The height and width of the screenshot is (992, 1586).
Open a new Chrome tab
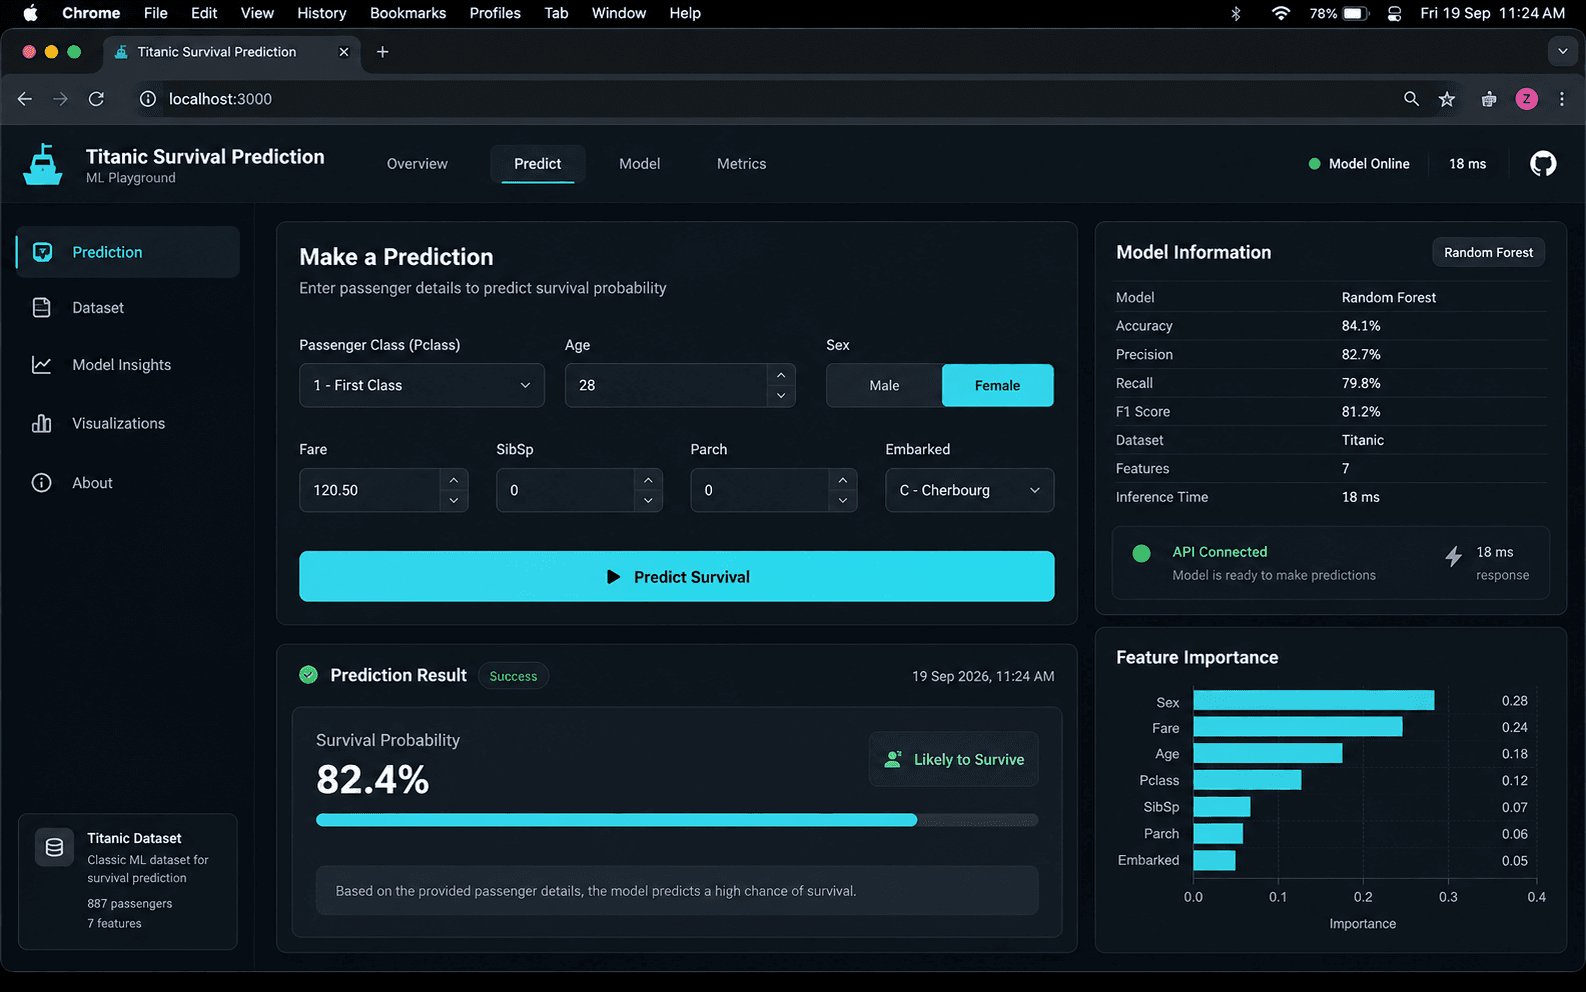(x=382, y=52)
